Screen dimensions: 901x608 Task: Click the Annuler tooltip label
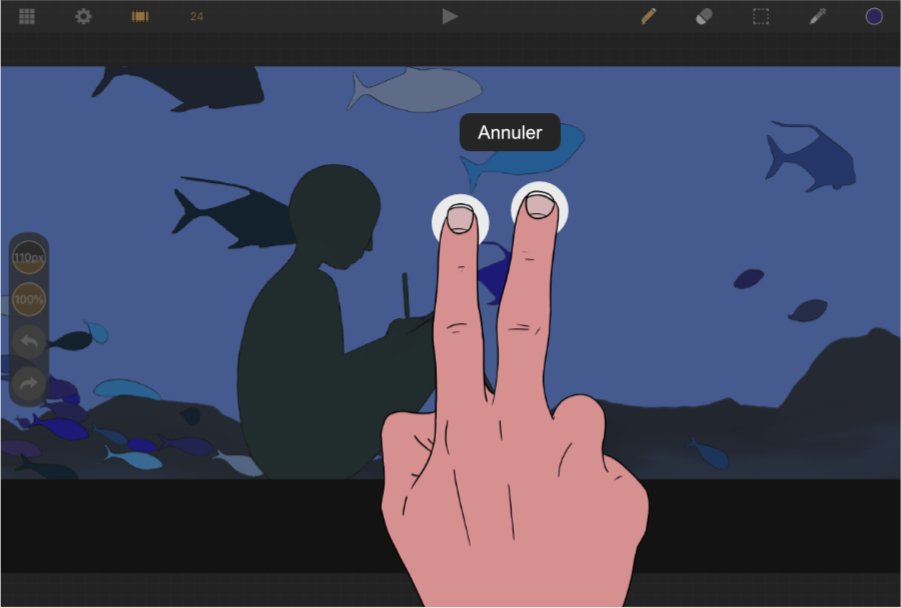click(x=510, y=133)
